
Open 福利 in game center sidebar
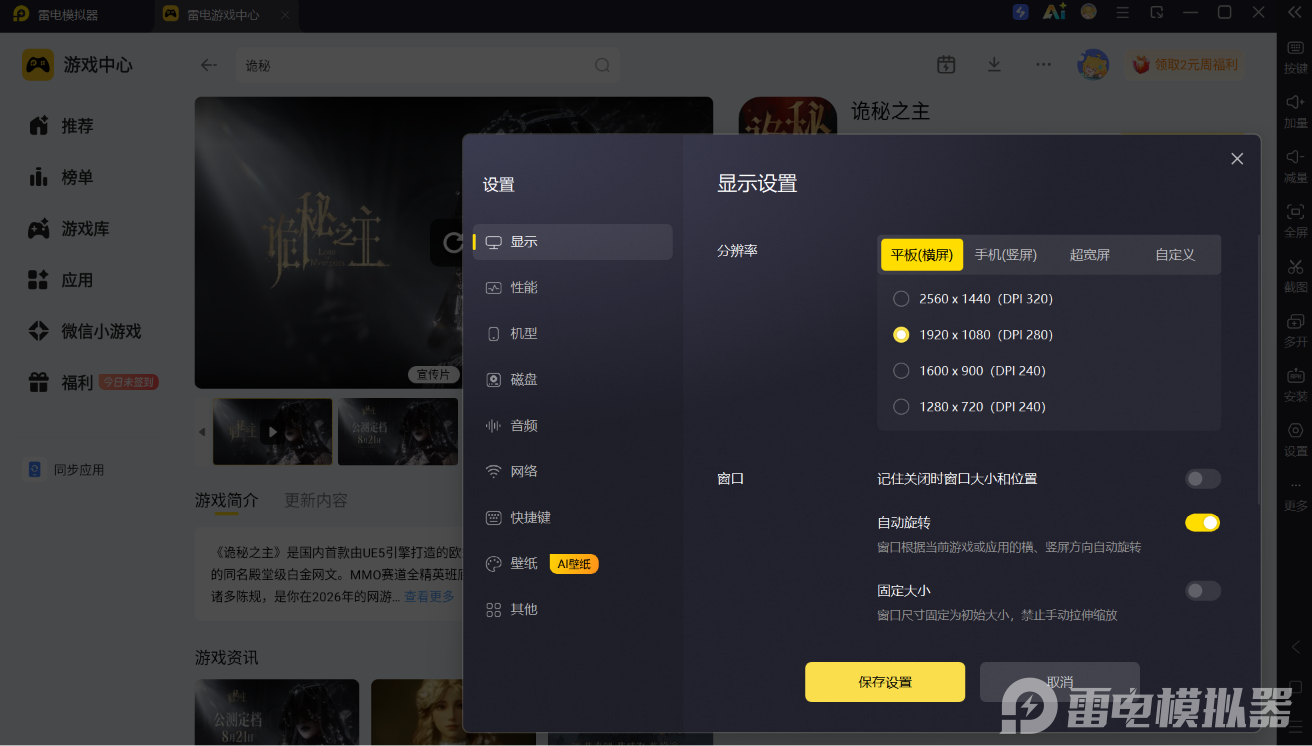tap(92, 382)
